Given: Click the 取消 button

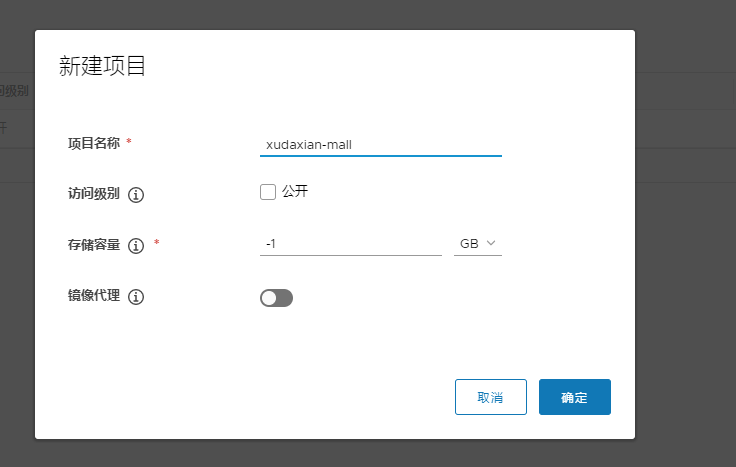Looking at the screenshot, I should point(491,397).
